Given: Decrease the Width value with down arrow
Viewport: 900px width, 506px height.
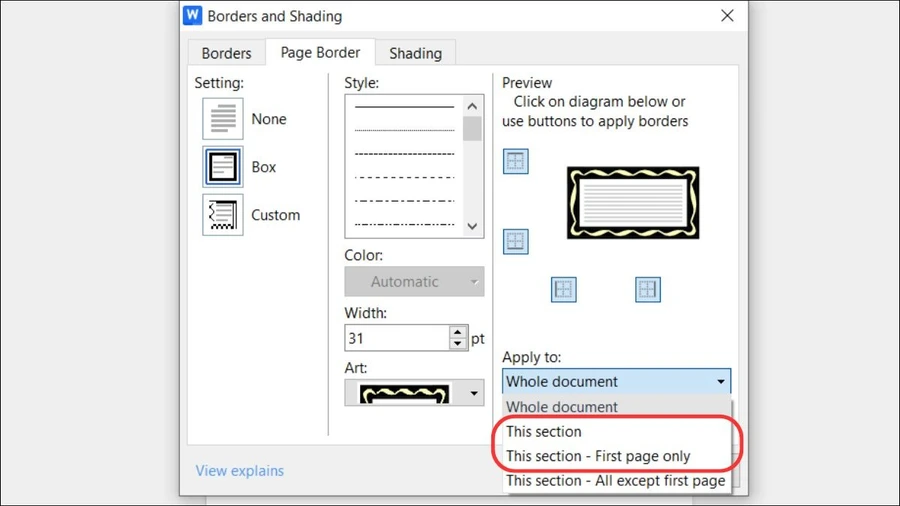Looking at the screenshot, I should click(x=457, y=344).
